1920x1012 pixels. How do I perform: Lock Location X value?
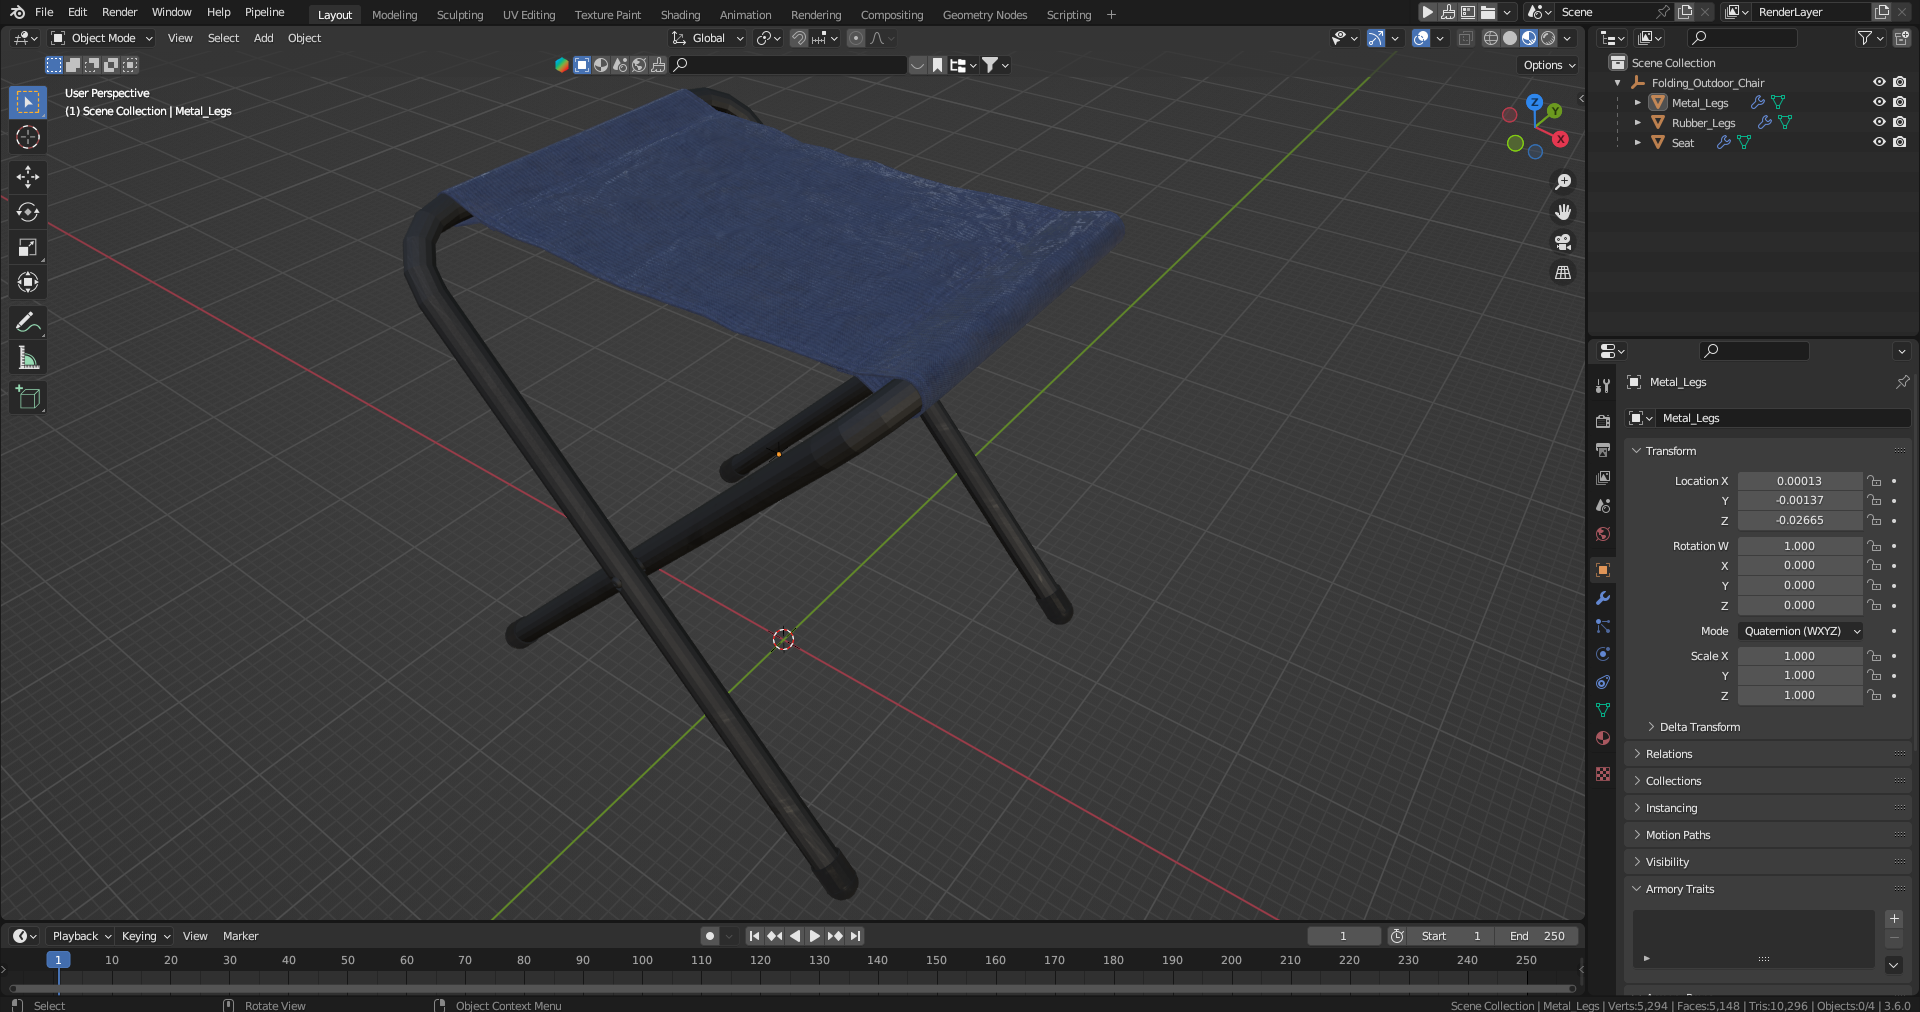(1875, 481)
